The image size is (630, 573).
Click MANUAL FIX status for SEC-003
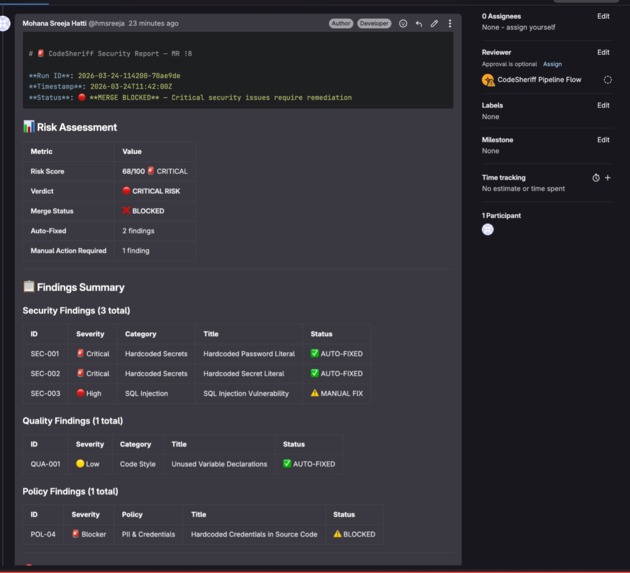[x=337, y=393]
